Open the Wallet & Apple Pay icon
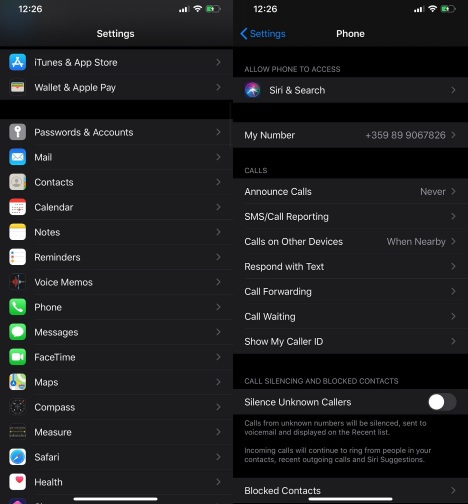 18,87
